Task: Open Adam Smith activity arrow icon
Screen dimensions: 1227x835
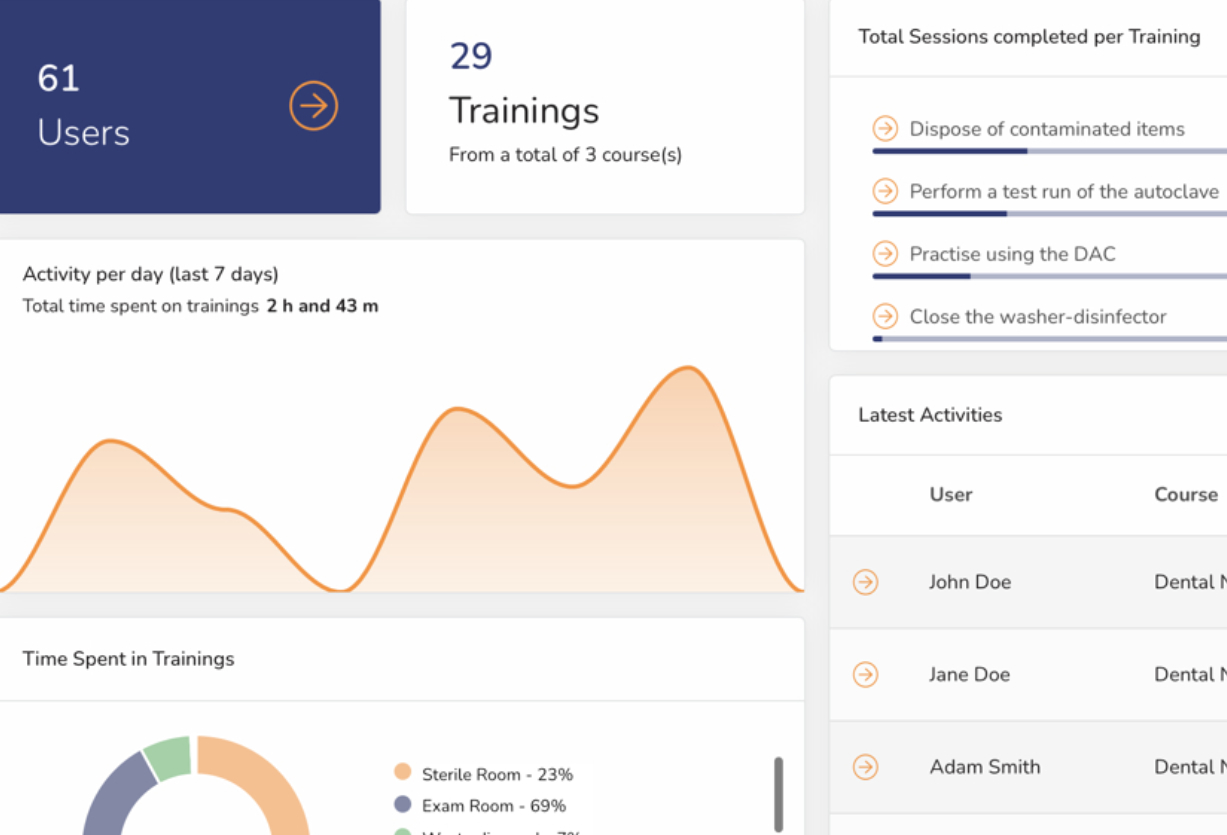Action: click(866, 767)
